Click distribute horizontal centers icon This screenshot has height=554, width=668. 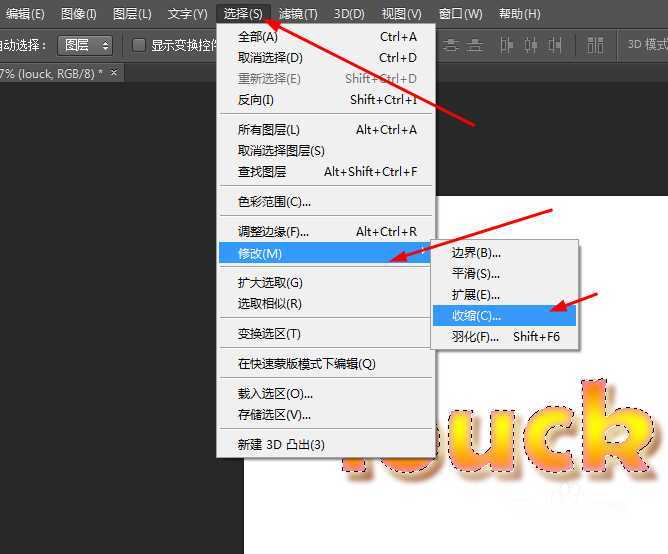pos(531,45)
